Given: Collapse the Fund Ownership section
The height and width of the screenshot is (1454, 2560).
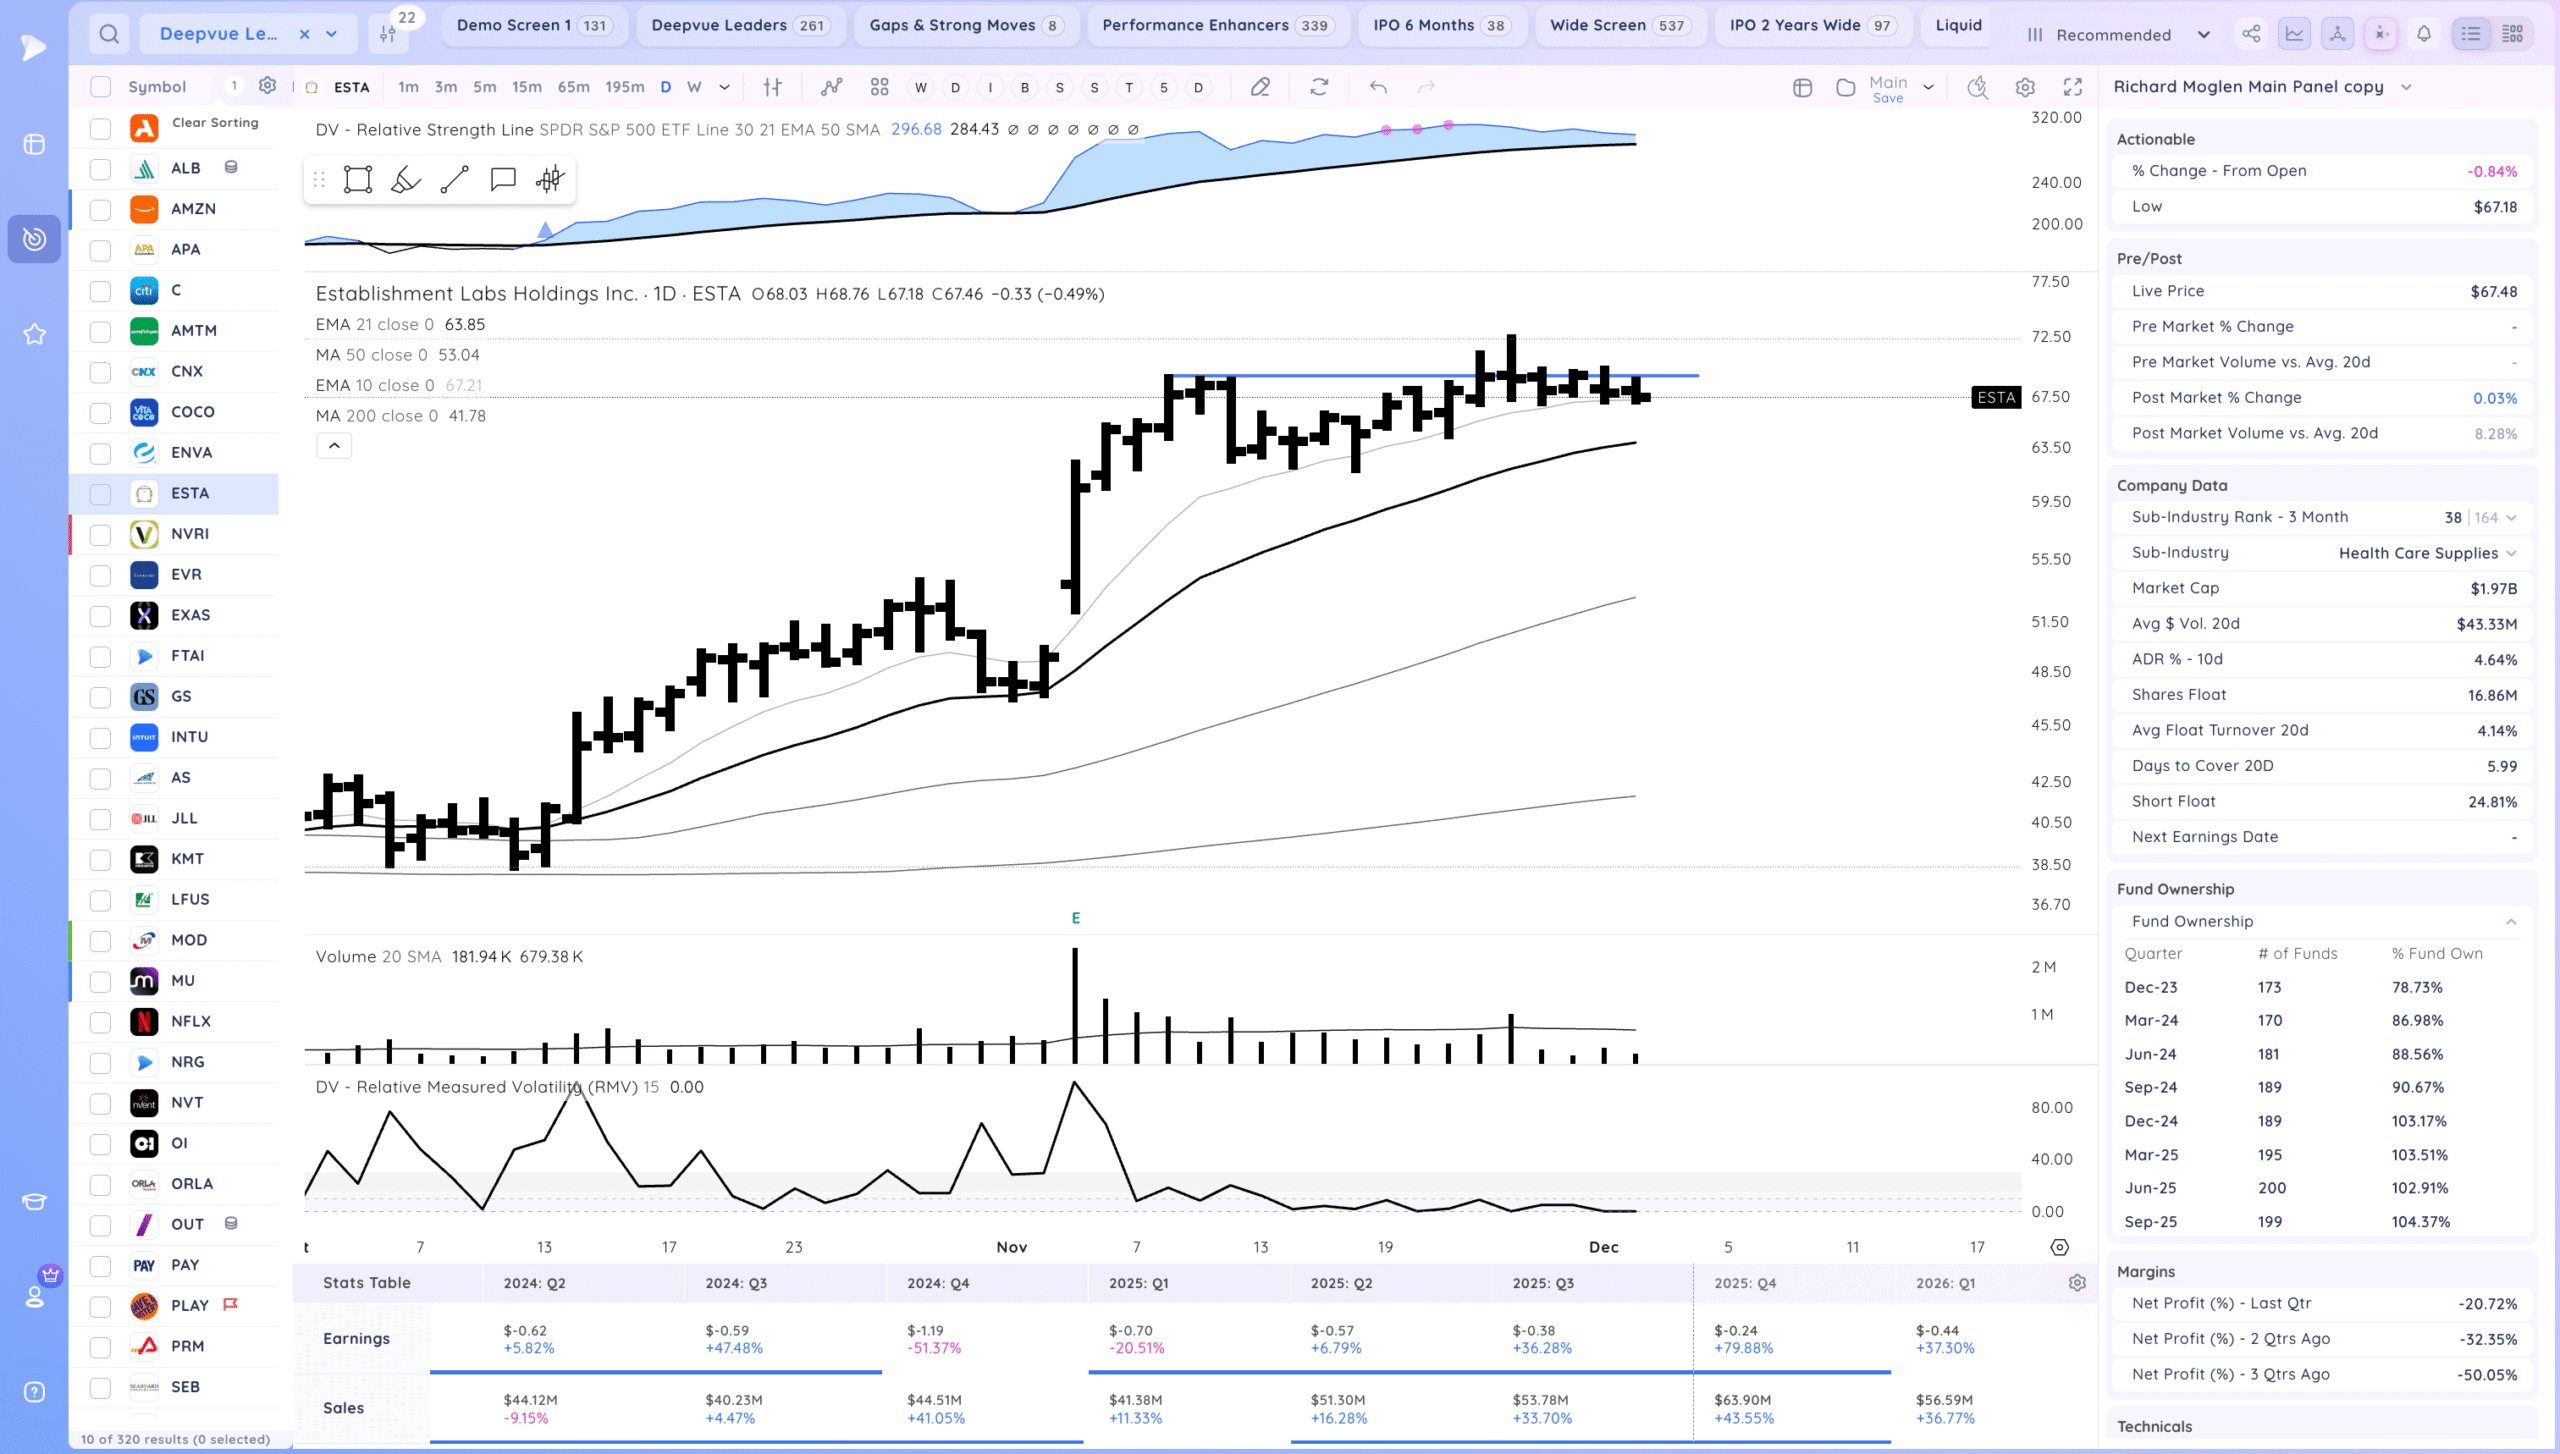Looking at the screenshot, I should point(2510,922).
